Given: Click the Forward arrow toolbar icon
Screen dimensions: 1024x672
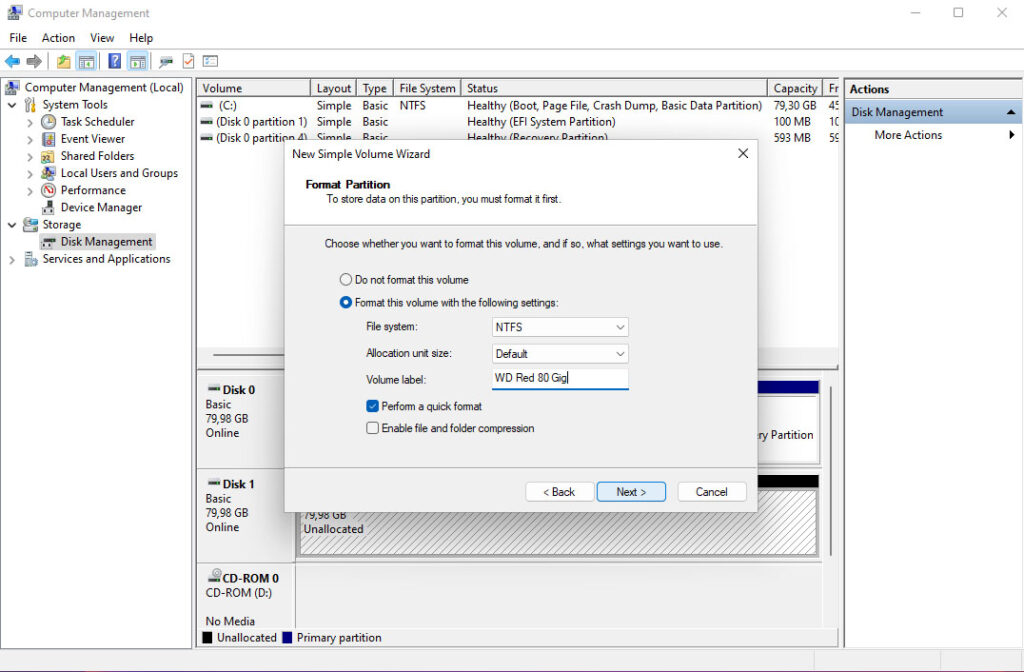Looking at the screenshot, I should point(34,61).
